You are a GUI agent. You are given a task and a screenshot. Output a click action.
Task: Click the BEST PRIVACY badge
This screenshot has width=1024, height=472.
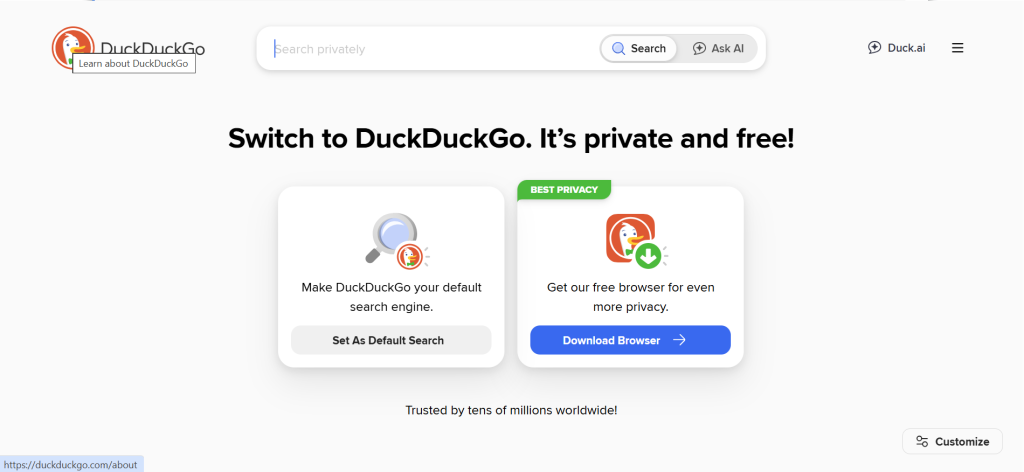(564, 189)
